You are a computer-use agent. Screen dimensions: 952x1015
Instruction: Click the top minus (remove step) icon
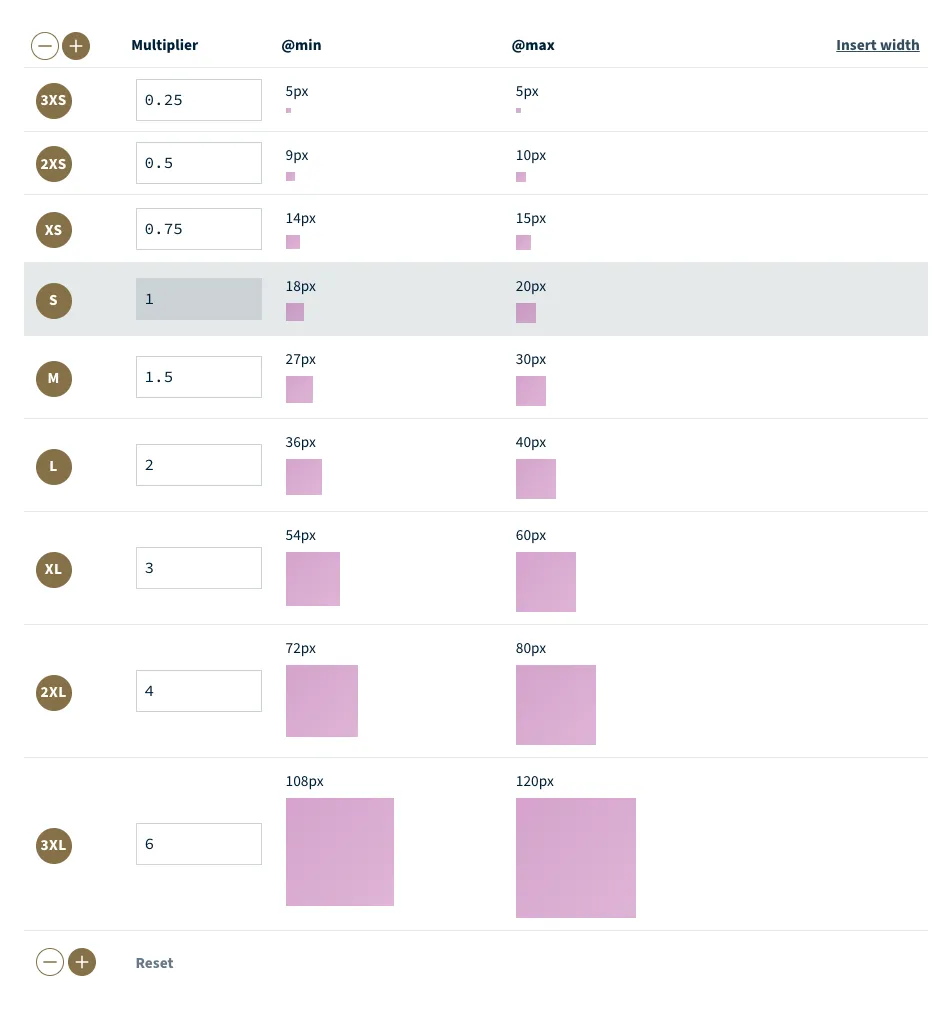(45, 46)
